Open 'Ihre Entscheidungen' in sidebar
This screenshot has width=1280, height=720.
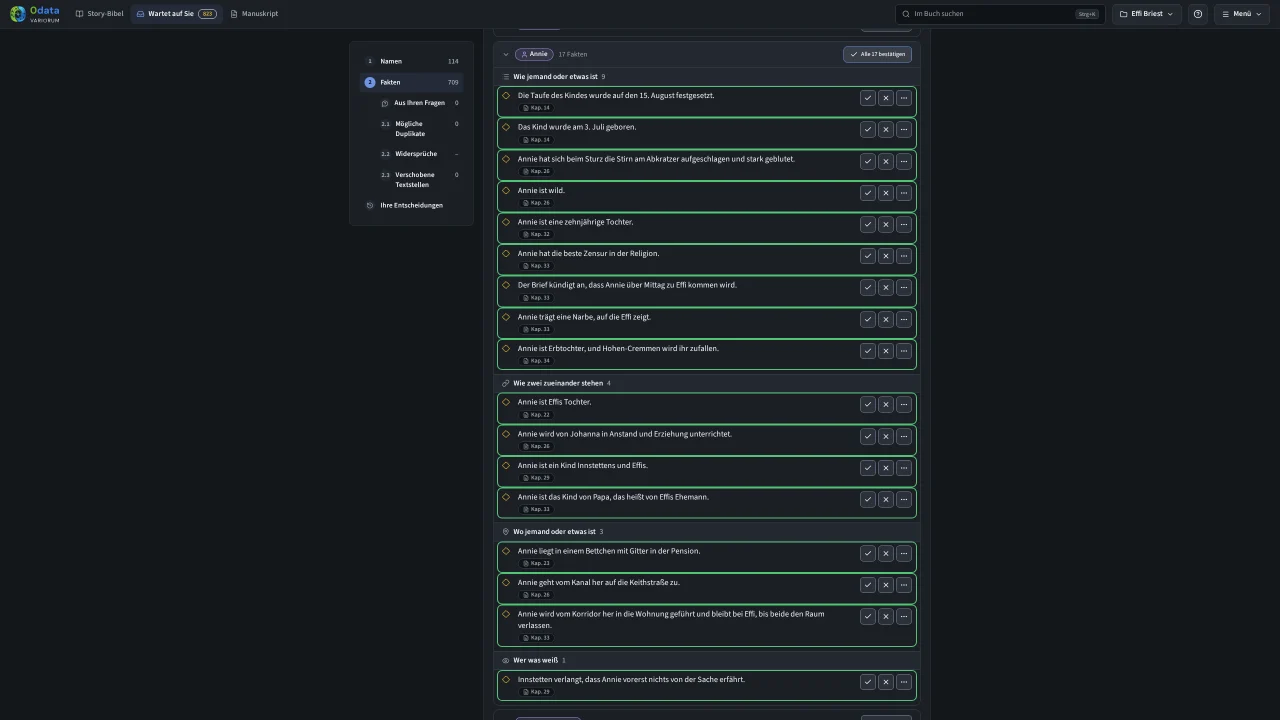(x=411, y=205)
